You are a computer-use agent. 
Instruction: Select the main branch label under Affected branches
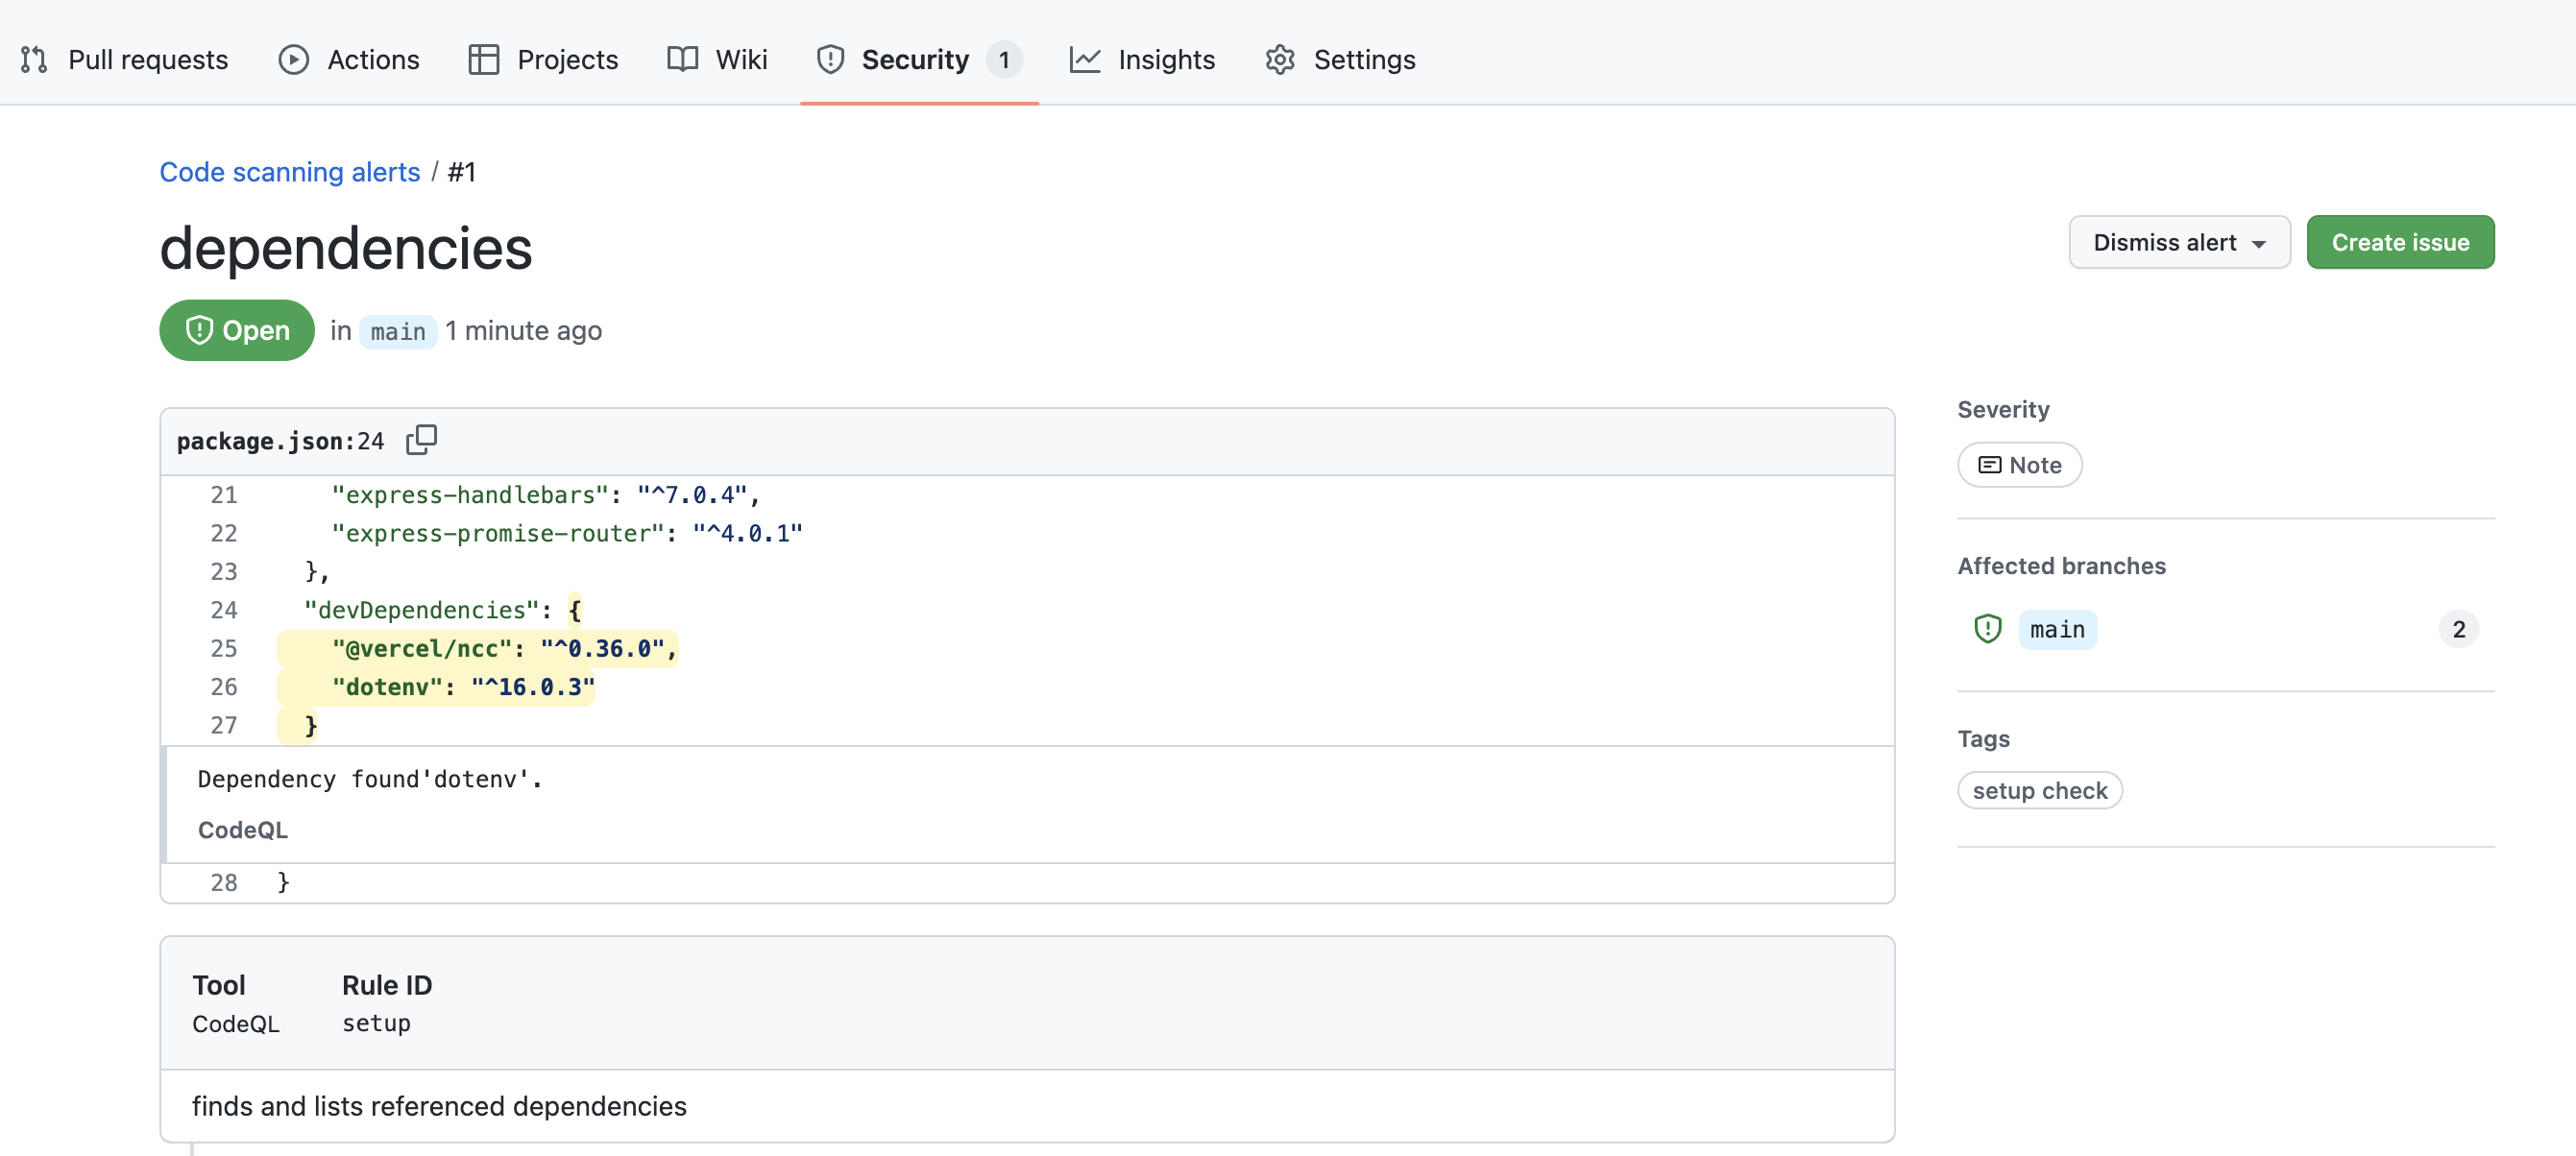tap(2058, 629)
